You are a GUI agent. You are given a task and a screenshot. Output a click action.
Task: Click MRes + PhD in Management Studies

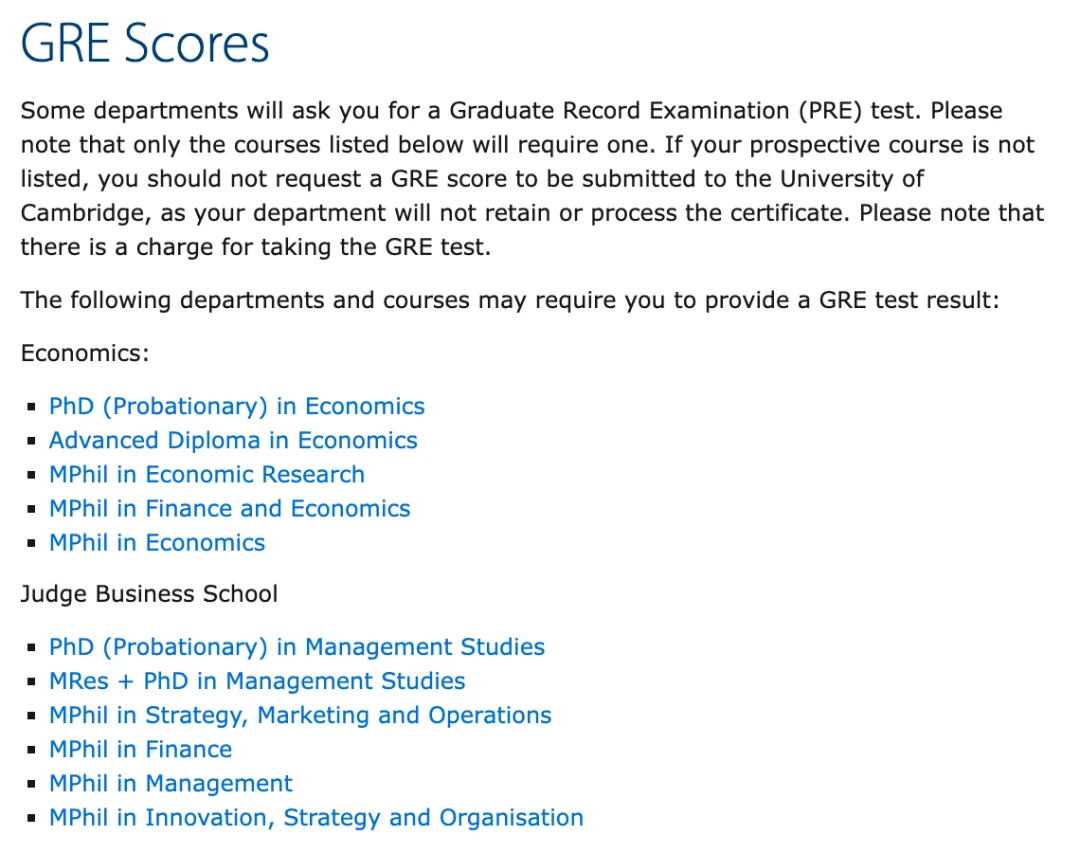[x=257, y=681]
